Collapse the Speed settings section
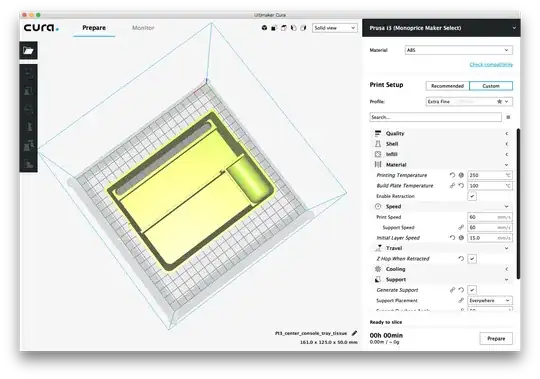 [441, 207]
